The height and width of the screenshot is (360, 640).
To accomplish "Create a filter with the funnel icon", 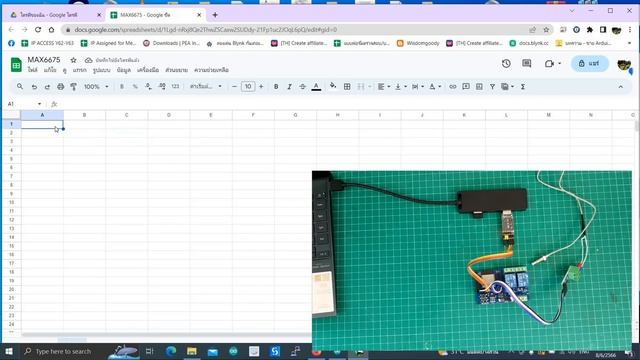I will click(x=492, y=87).
